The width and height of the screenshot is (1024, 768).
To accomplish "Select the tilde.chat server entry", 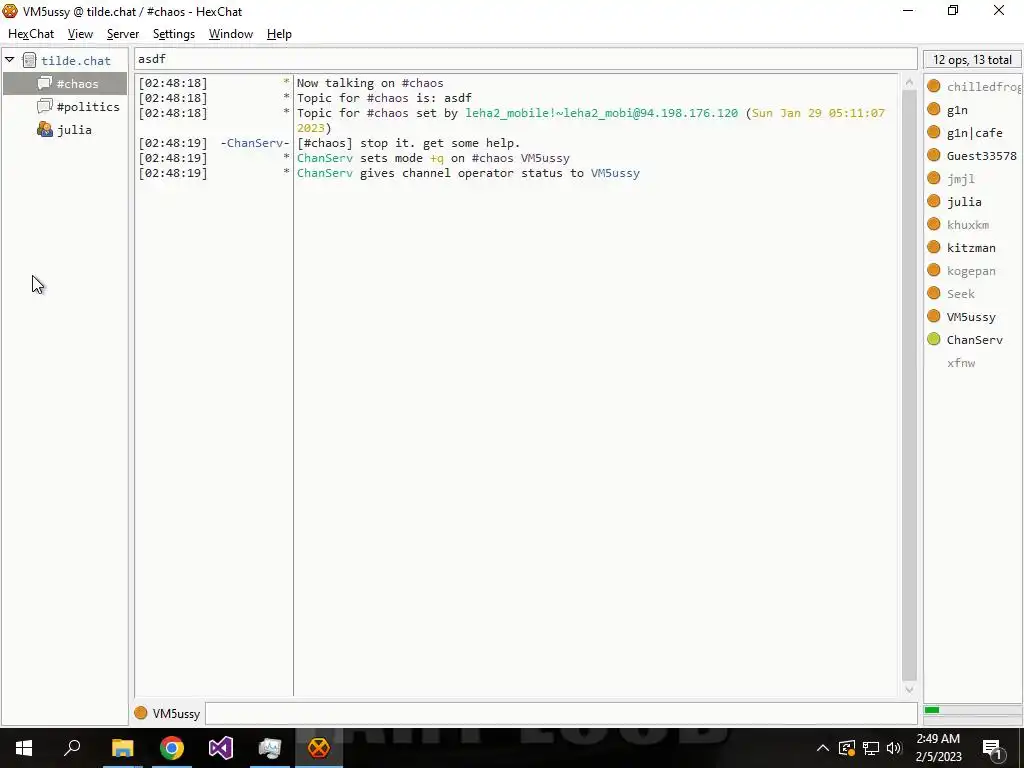I will [x=76, y=61].
